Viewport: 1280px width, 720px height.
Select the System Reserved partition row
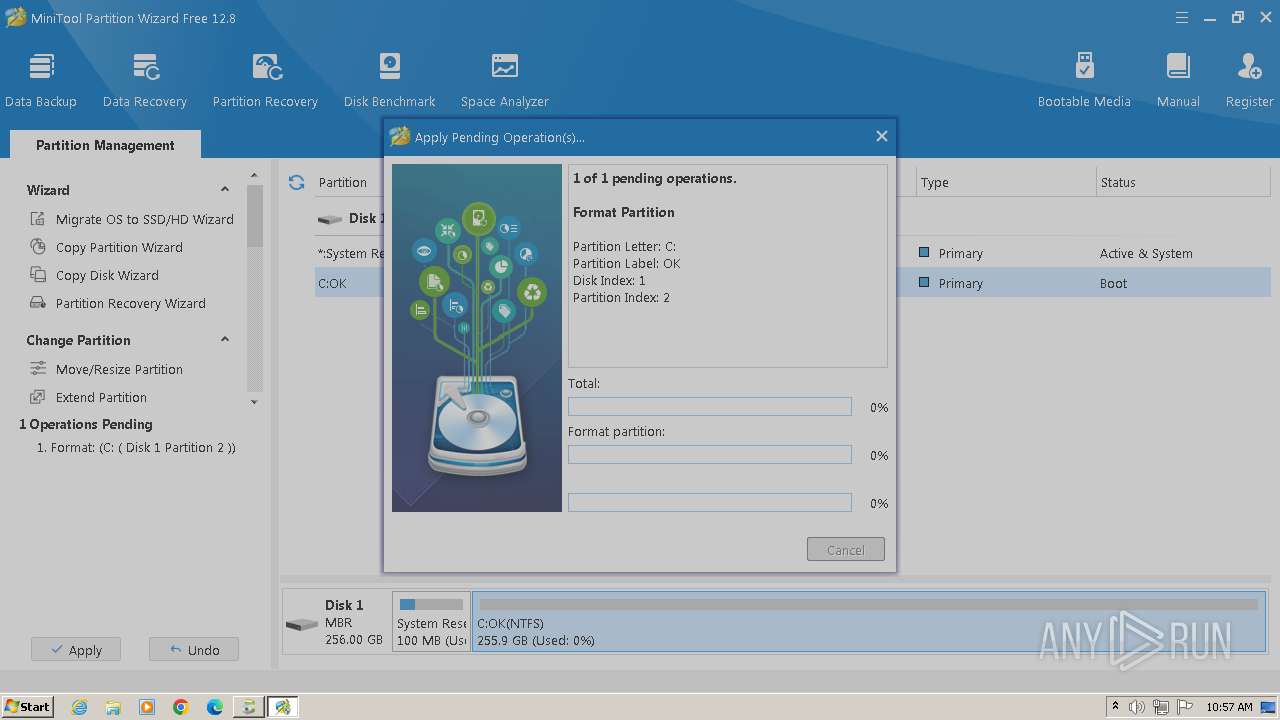[x=792, y=253]
